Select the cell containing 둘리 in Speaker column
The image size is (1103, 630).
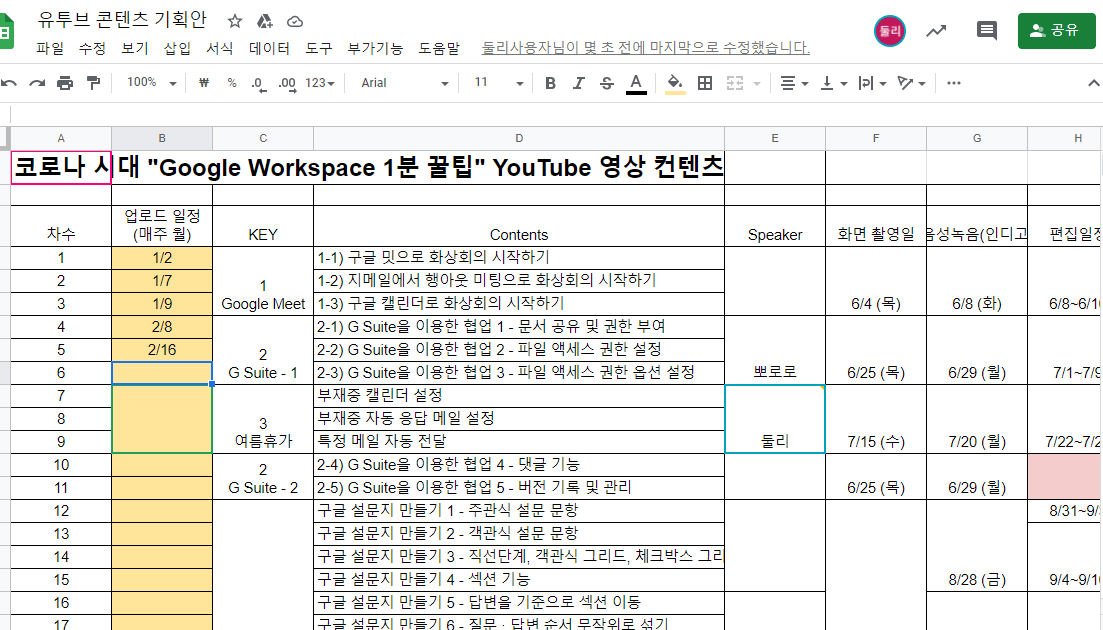tap(774, 419)
